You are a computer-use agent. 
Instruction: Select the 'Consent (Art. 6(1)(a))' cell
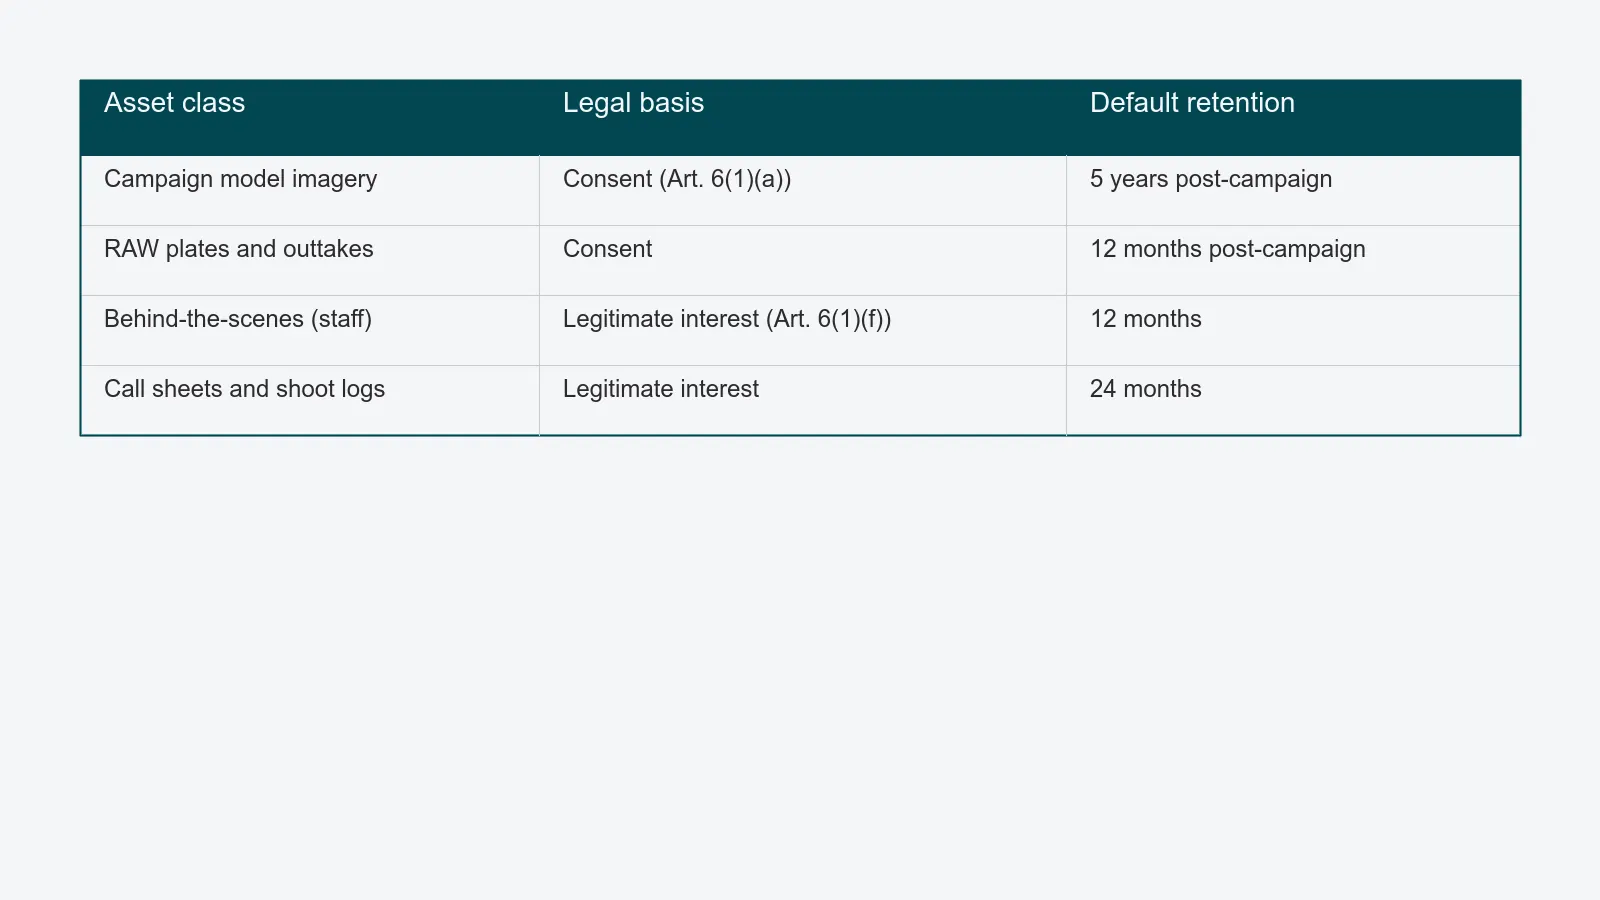803,190
